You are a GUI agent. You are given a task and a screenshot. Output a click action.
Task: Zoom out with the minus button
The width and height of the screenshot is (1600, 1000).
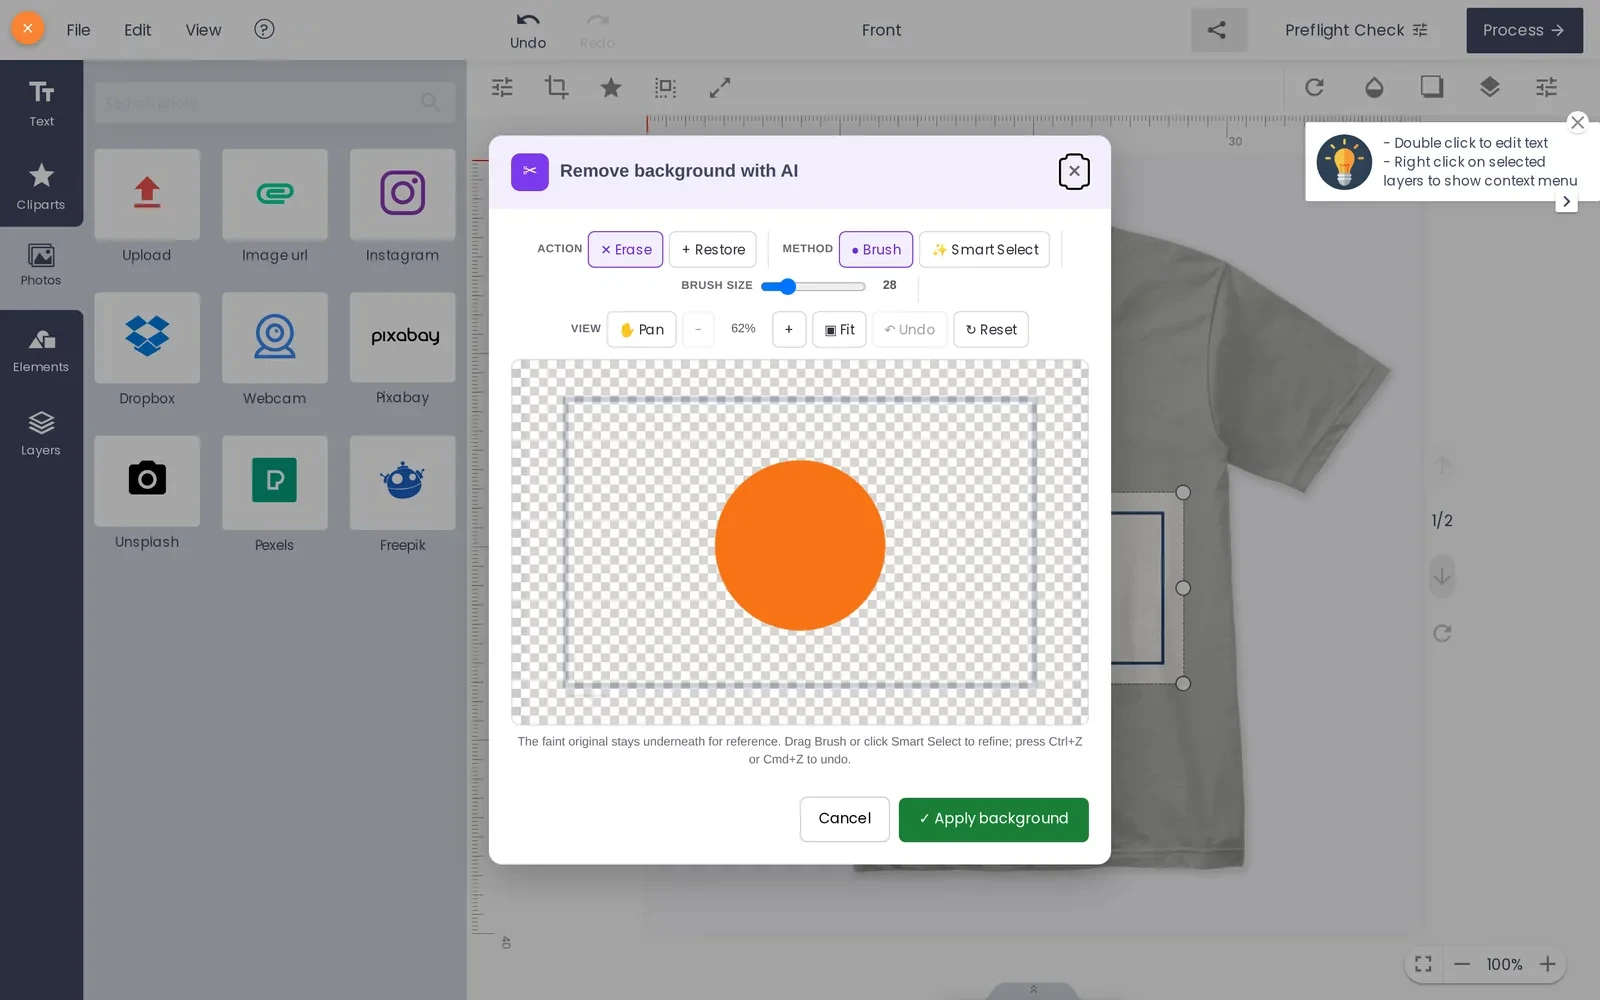click(x=698, y=329)
